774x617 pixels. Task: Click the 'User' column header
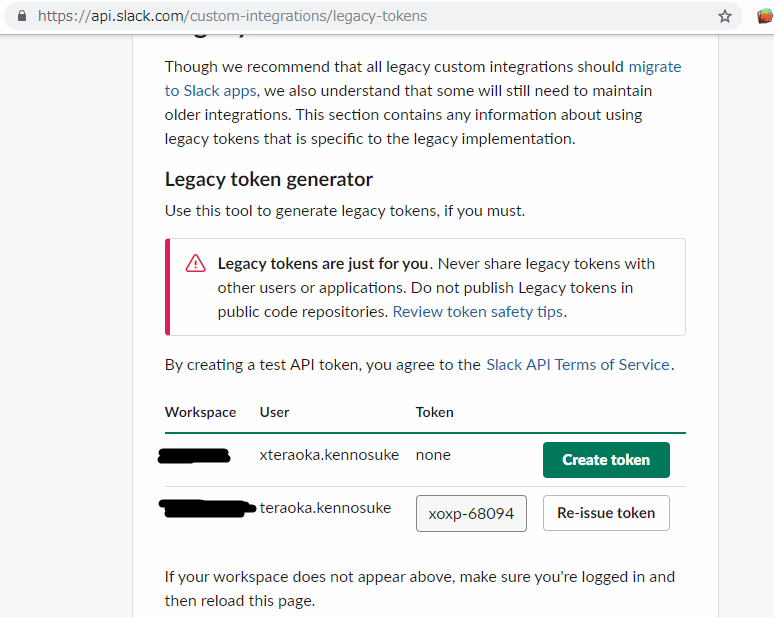click(274, 412)
